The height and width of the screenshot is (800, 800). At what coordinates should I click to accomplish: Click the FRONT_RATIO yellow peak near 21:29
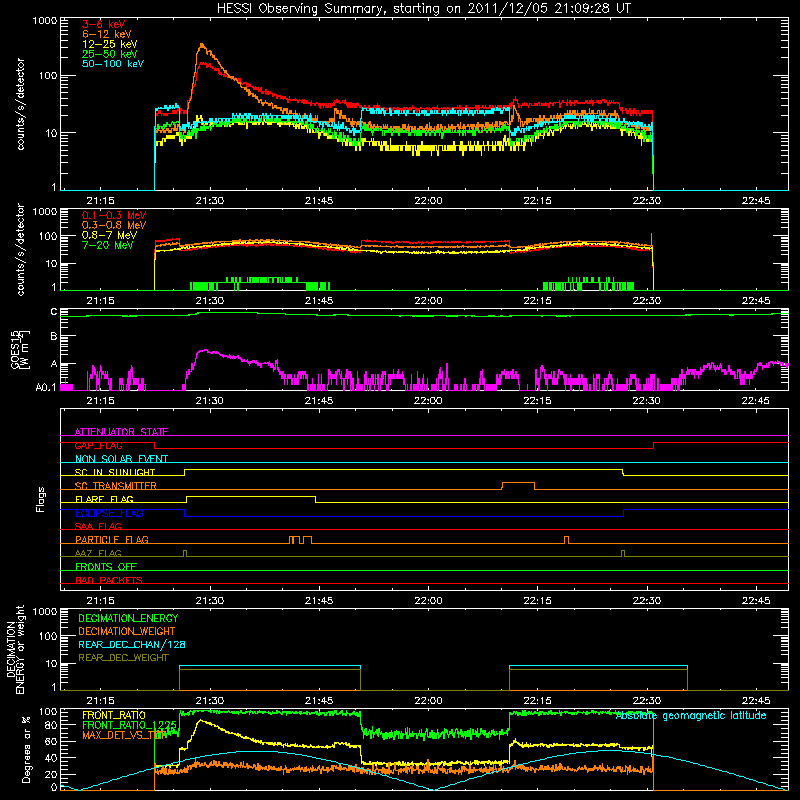pos(201,720)
